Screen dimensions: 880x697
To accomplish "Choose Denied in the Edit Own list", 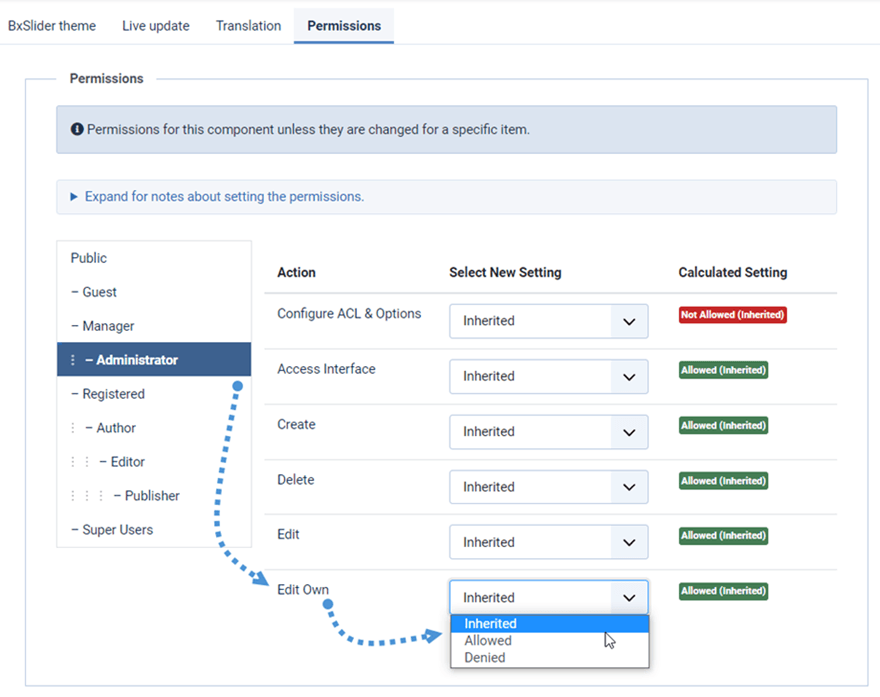I will pos(485,658).
